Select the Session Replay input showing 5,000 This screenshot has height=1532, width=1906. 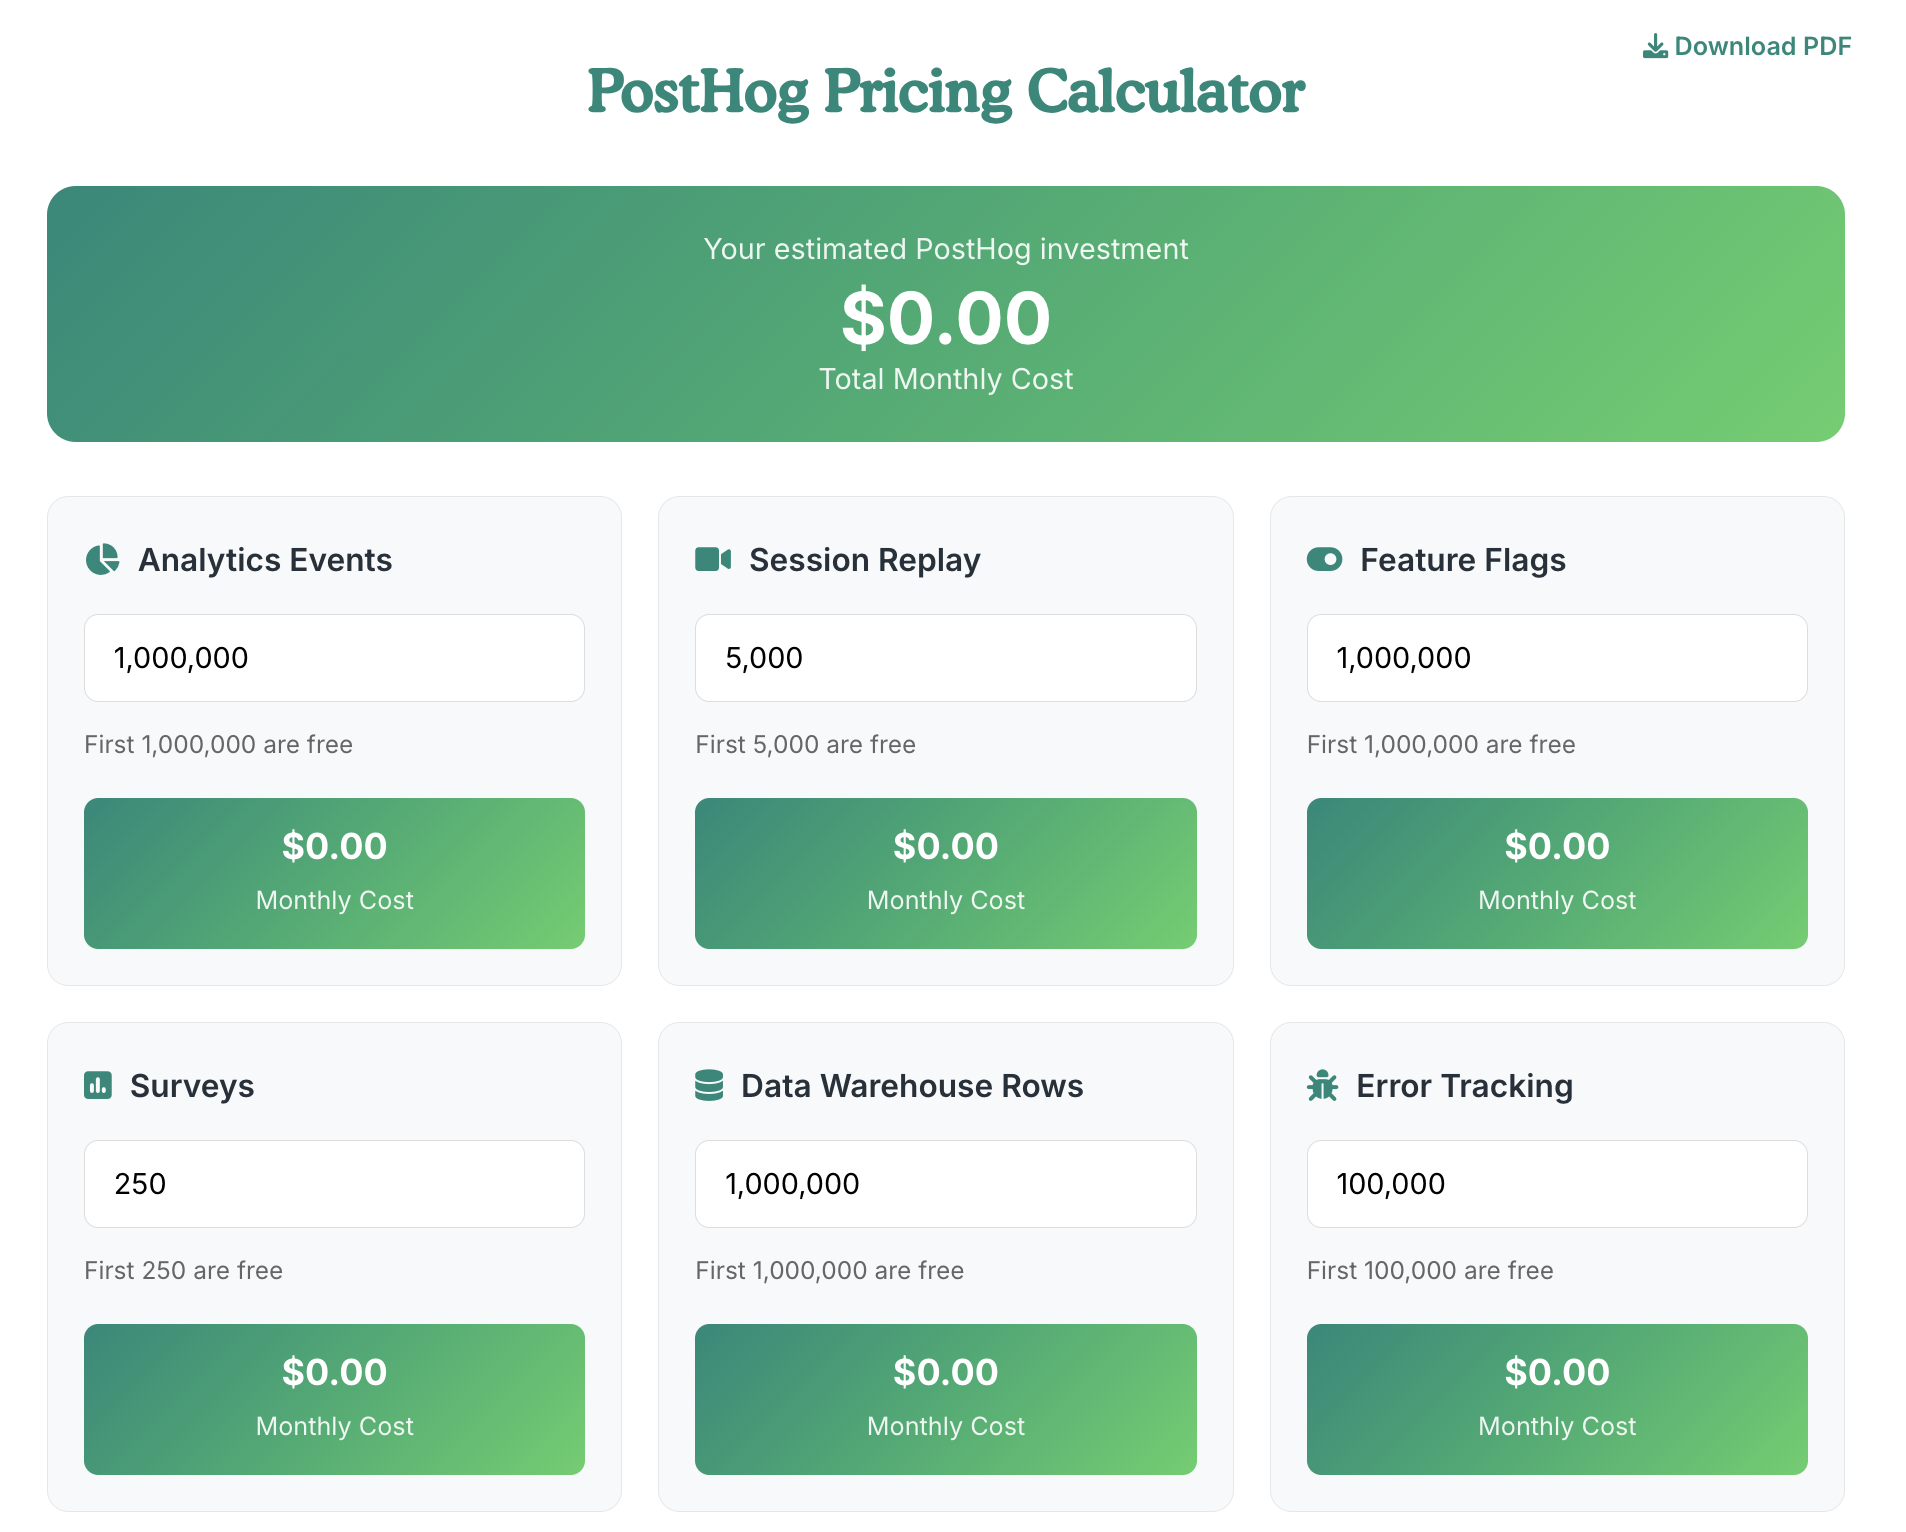(x=945, y=657)
